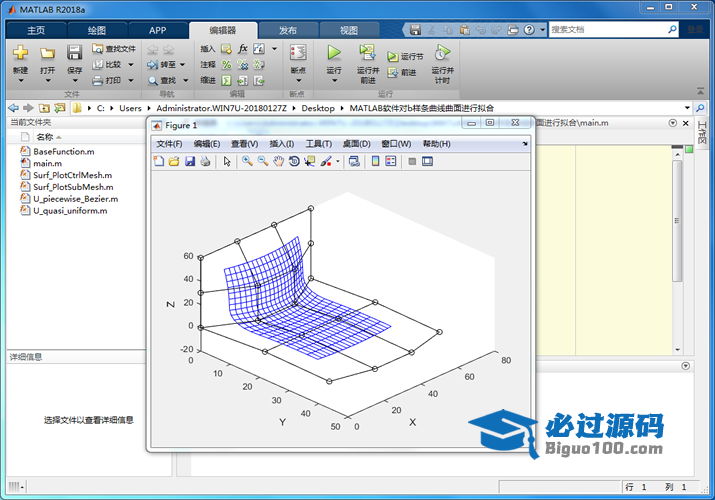This screenshot has width=715, height=500.
Task: Open Figure Help (帮助) menu
Action: point(436,144)
